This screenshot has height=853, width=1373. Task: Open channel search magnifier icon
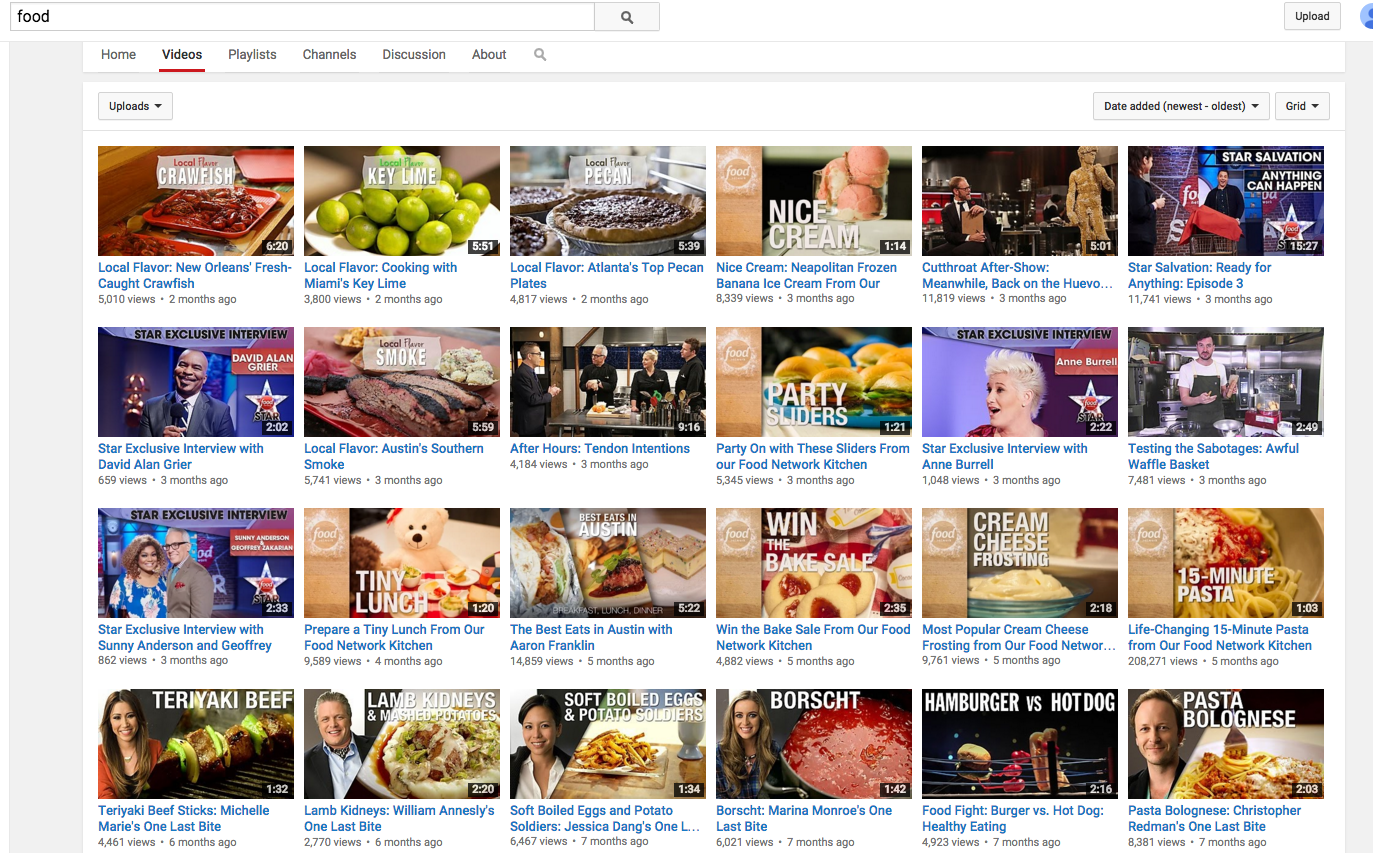(x=540, y=55)
